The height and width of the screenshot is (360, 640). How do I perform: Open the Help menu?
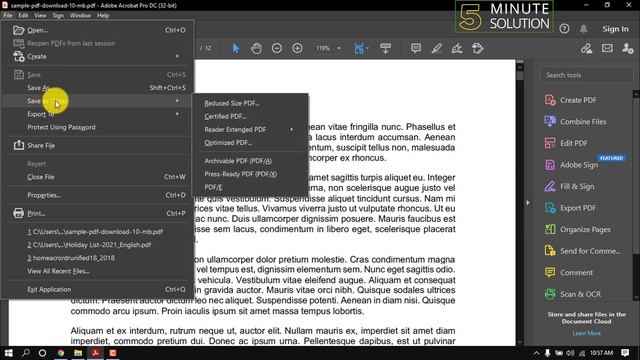click(x=103, y=16)
